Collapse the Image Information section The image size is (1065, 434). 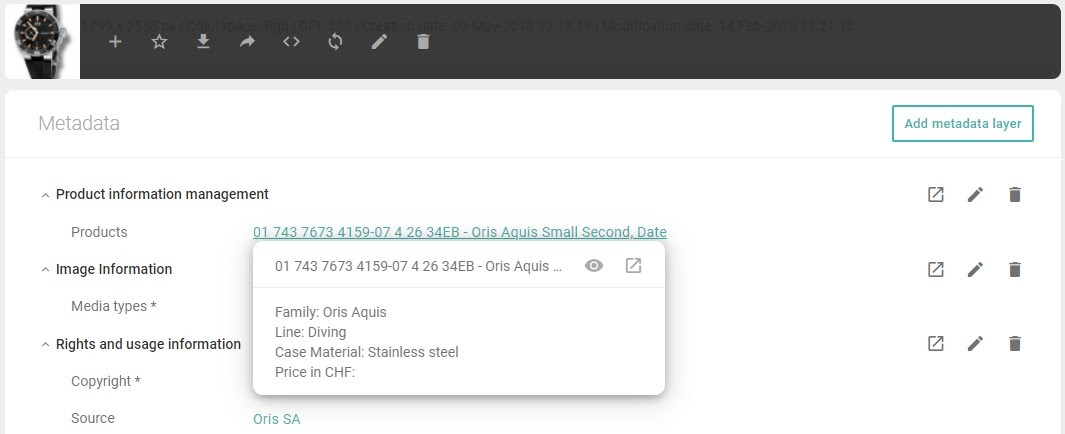click(x=46, y=270)
